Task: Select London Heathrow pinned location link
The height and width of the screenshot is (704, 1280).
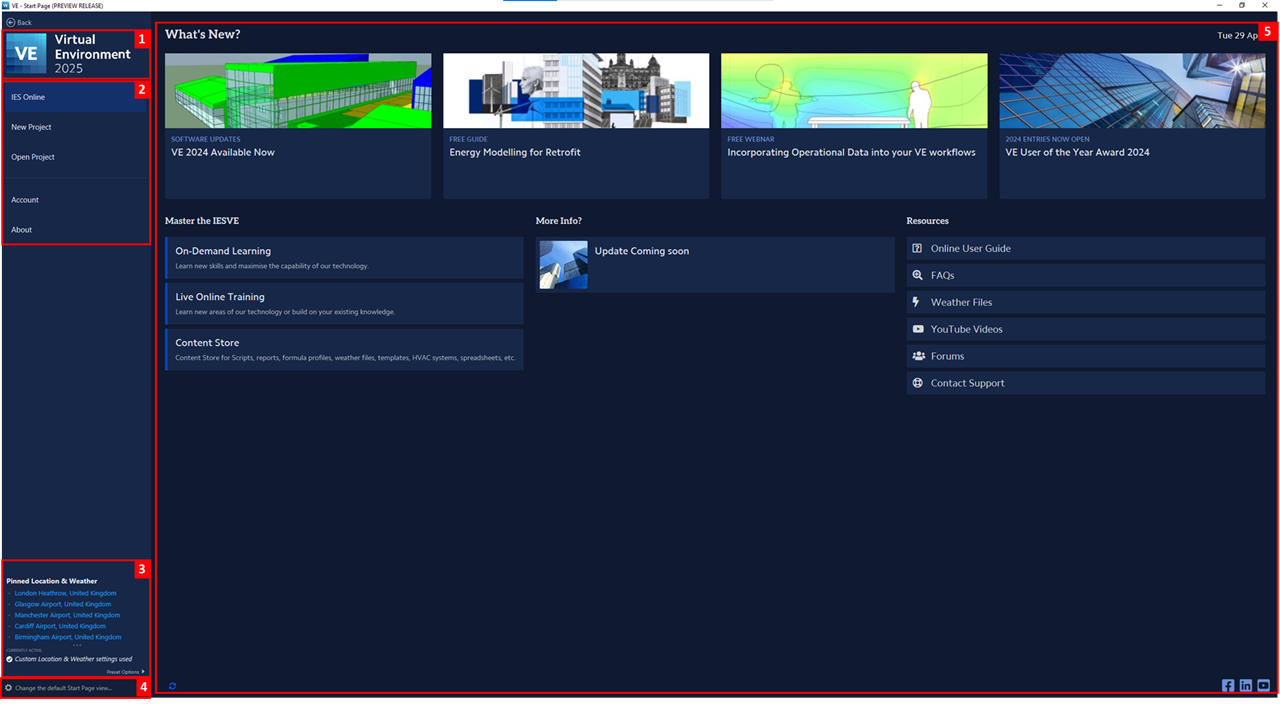Action: [x=65, y=593]
